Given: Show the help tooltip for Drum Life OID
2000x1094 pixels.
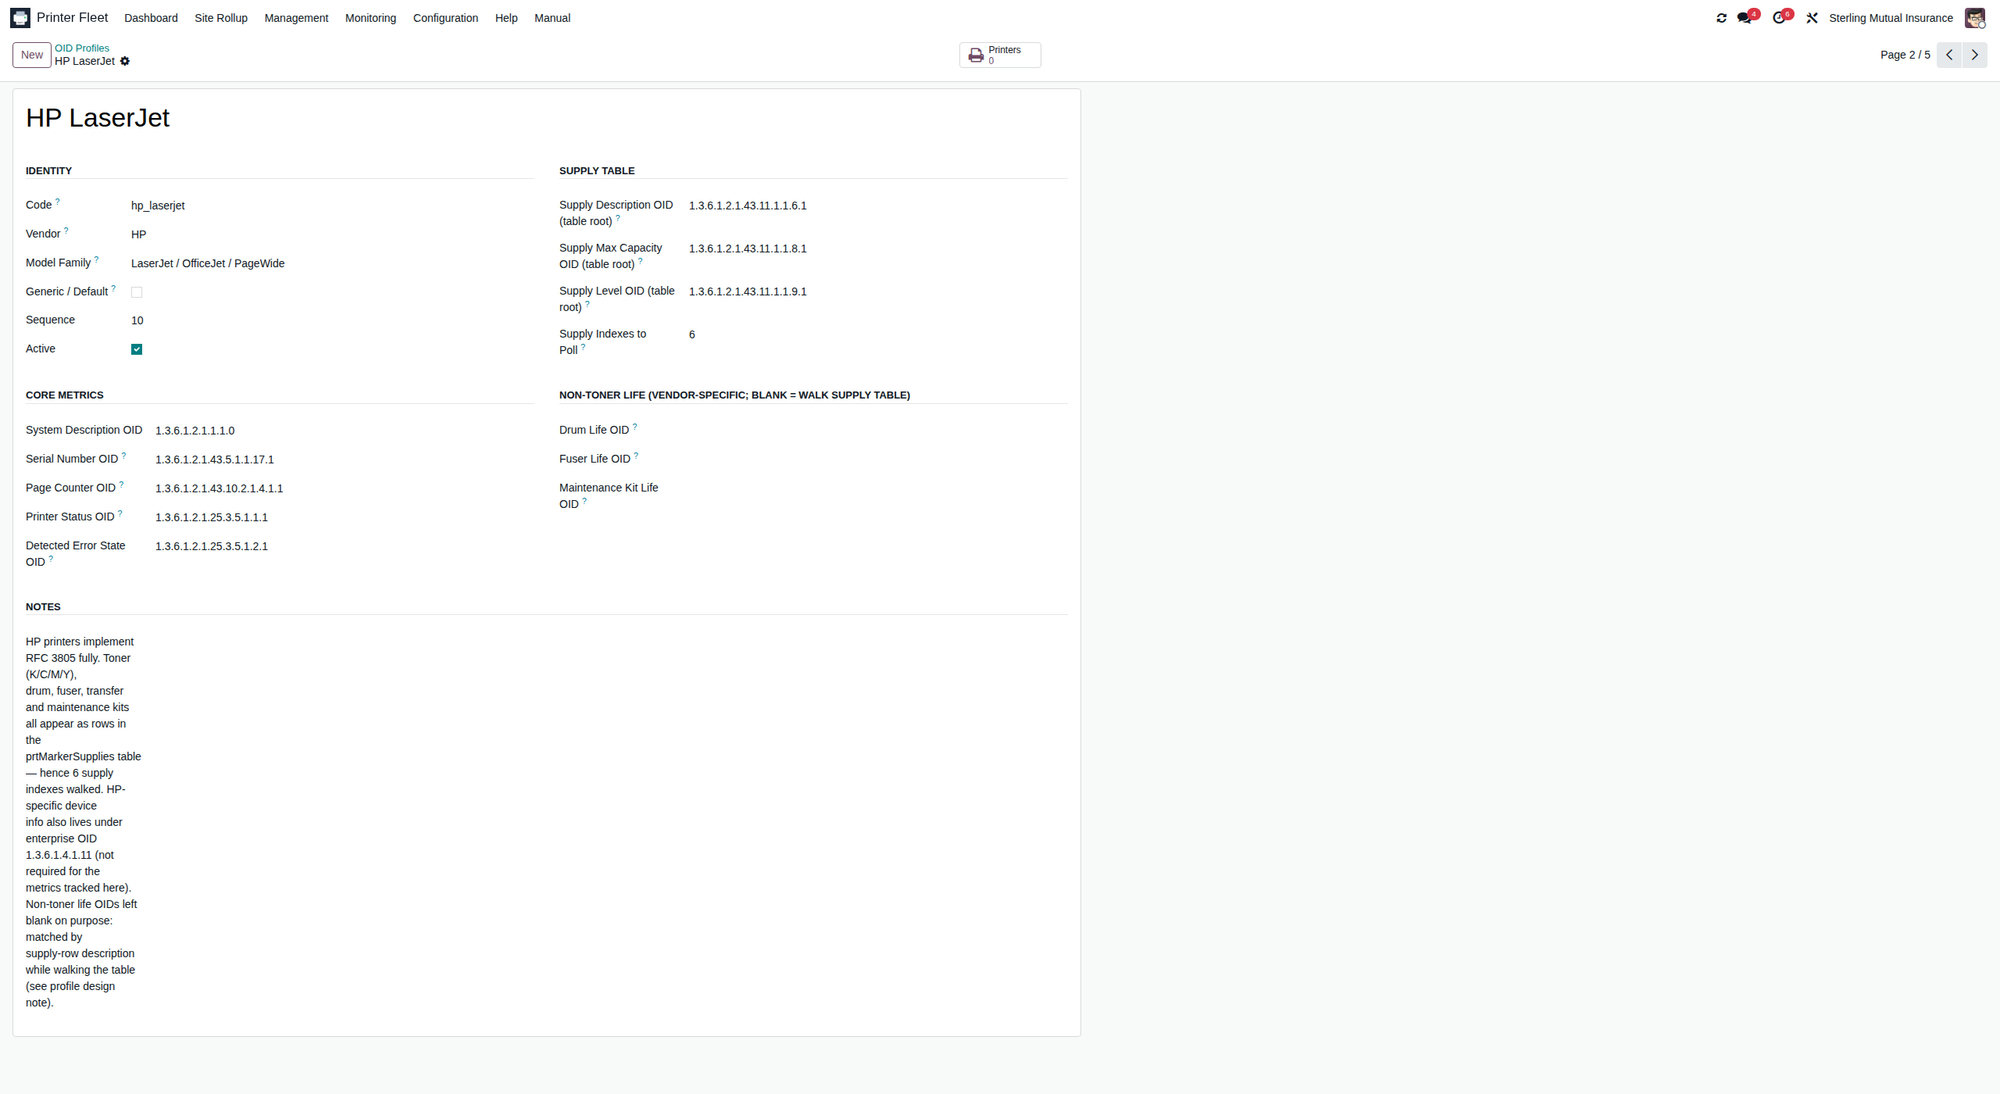Looking at the screenshot, I should pyautogui.click(x=635, y=427).
